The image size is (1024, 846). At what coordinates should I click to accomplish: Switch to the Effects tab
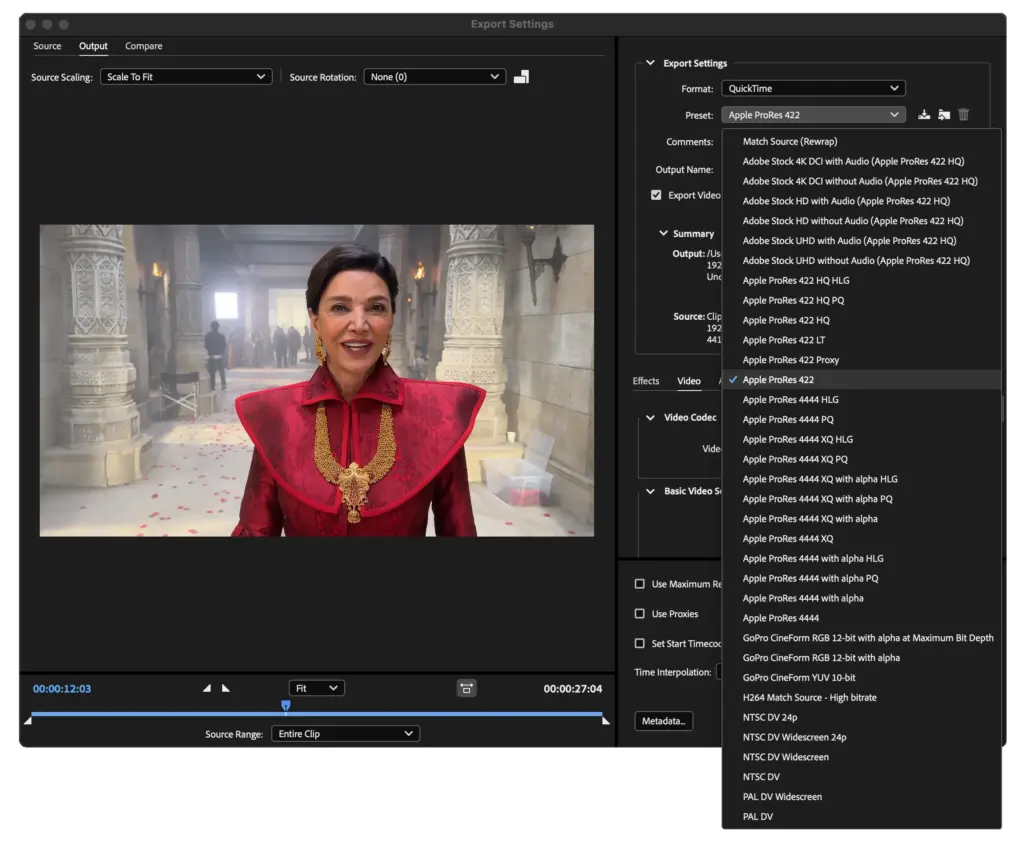click(x=646, y=381)
